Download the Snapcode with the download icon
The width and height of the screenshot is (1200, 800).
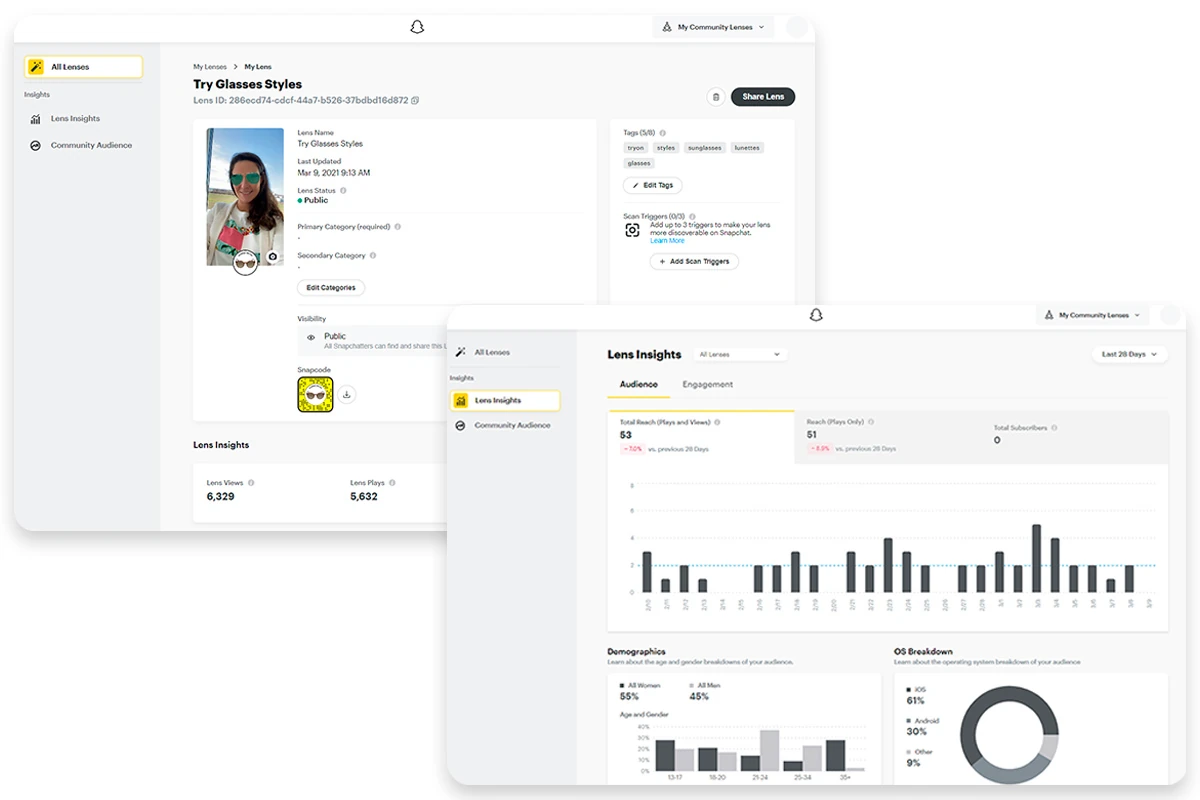(347, 395)
